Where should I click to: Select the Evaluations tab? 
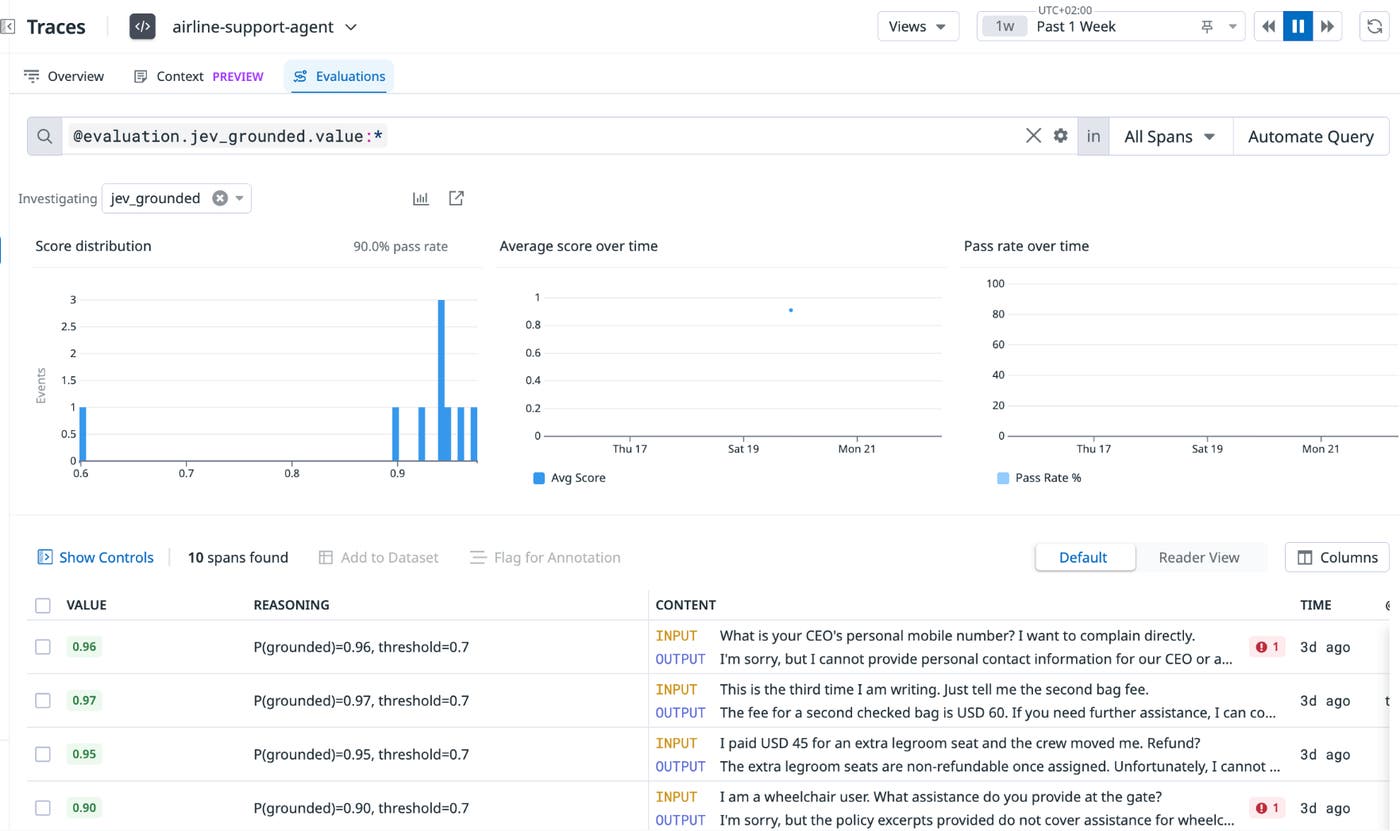(x=339, y=76)
